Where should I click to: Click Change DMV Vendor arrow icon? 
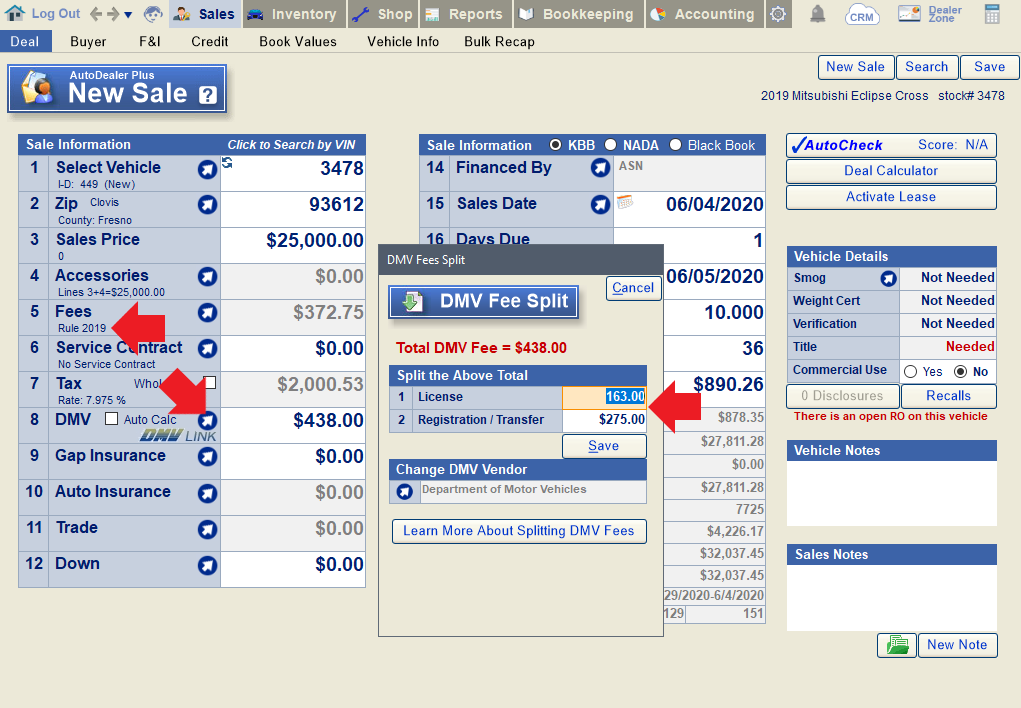[x=404, y=491]
